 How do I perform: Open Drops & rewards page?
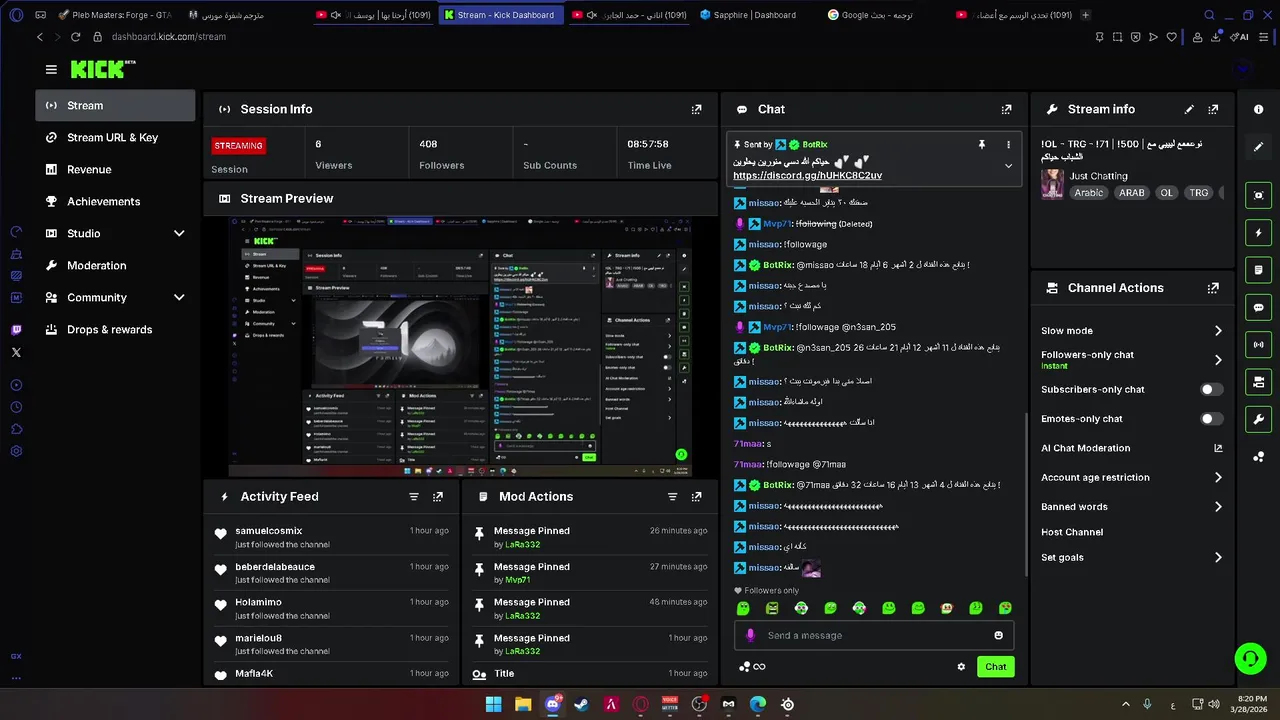(115, 329)
